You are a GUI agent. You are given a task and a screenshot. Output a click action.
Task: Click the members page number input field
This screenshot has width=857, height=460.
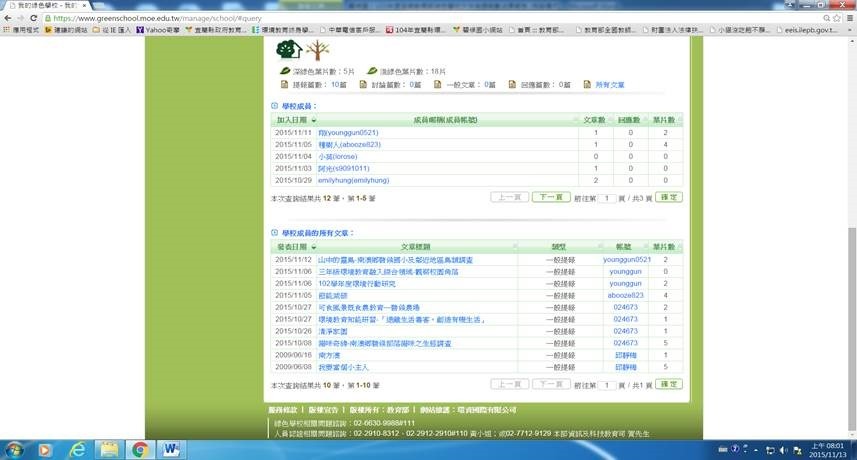click(x=607, y=198)
